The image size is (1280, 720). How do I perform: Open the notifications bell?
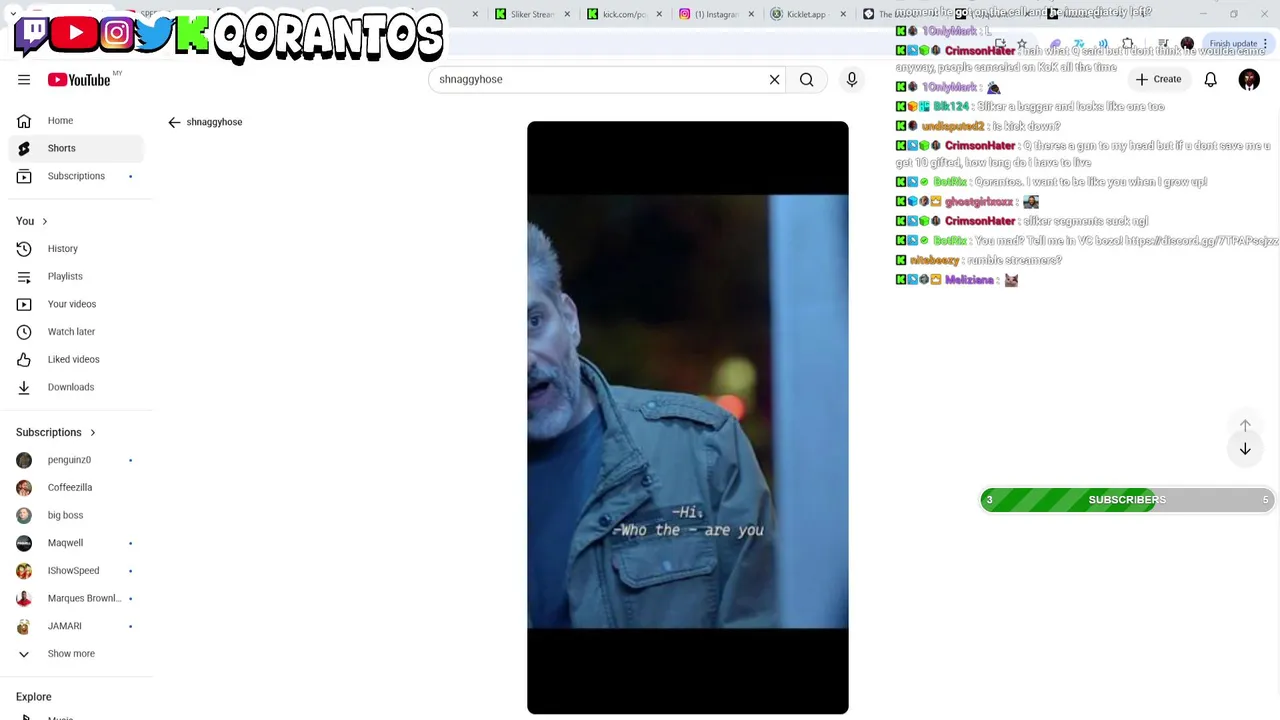1211,79
